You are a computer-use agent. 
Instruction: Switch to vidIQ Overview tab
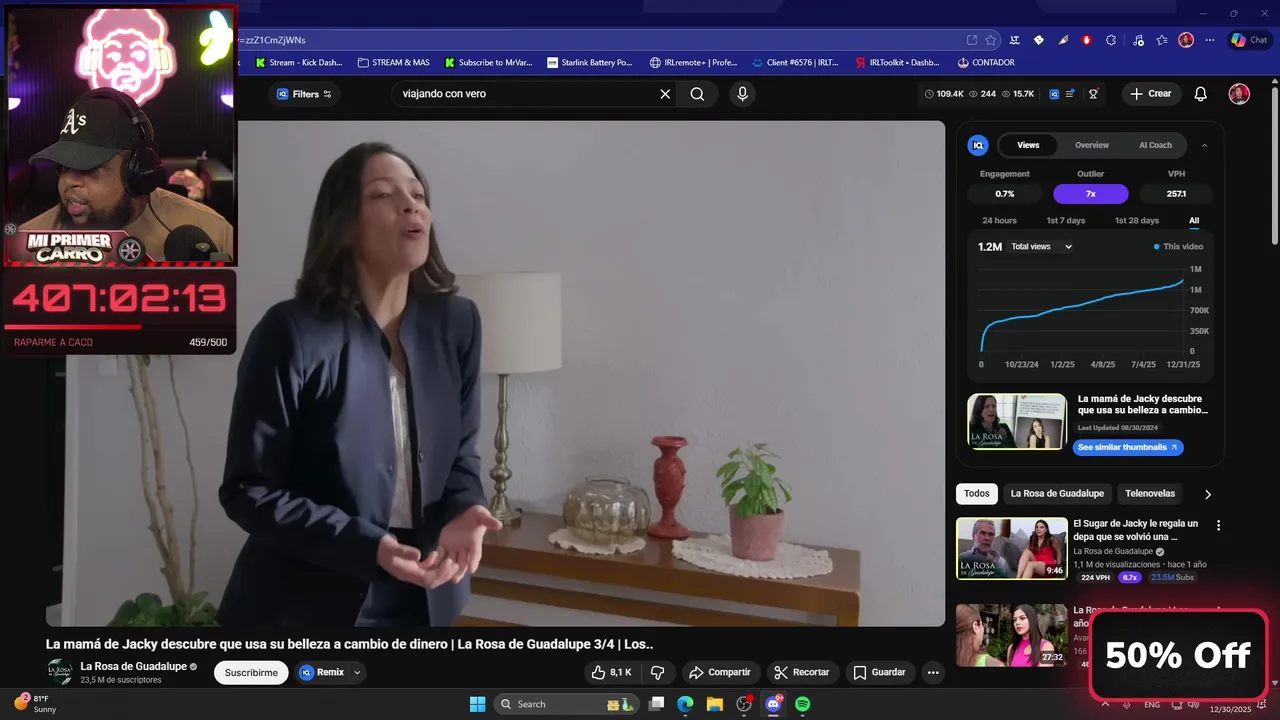(1092, 145)
